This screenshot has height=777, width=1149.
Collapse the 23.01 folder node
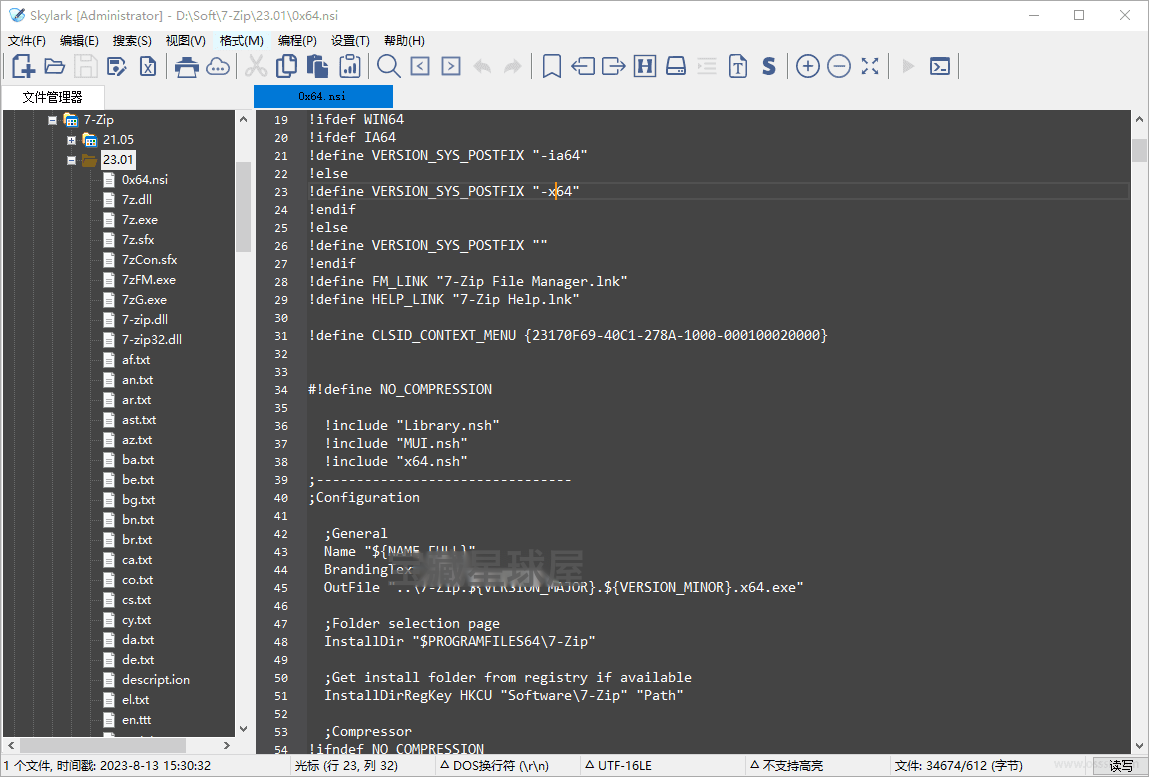(x=71, y=160)
